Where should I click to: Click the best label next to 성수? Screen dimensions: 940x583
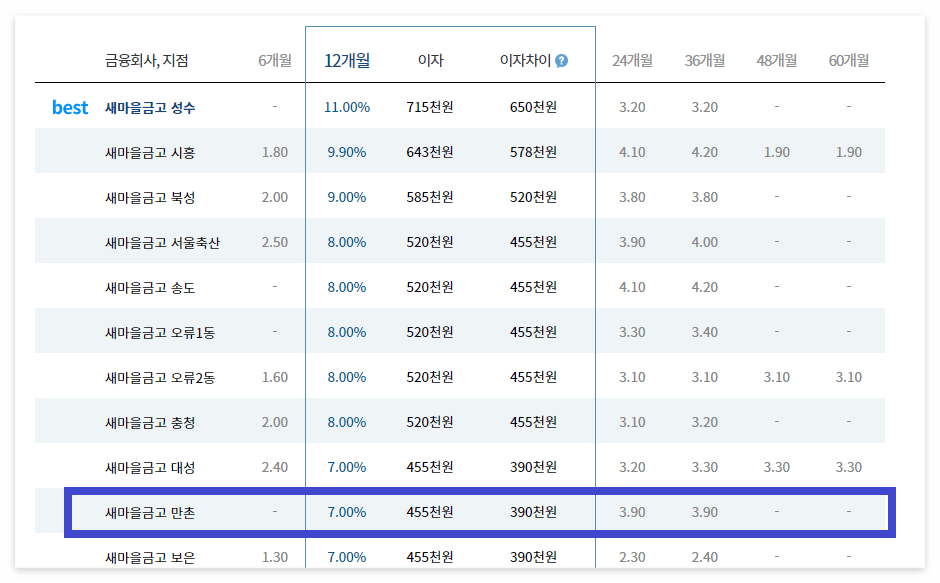70,107
